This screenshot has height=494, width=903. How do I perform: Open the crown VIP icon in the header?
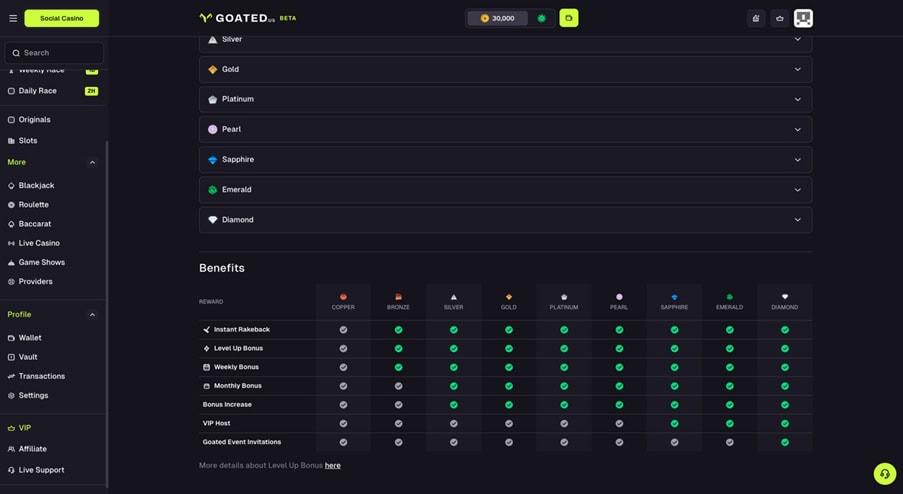pyautogui.click(x=780, y=18)
